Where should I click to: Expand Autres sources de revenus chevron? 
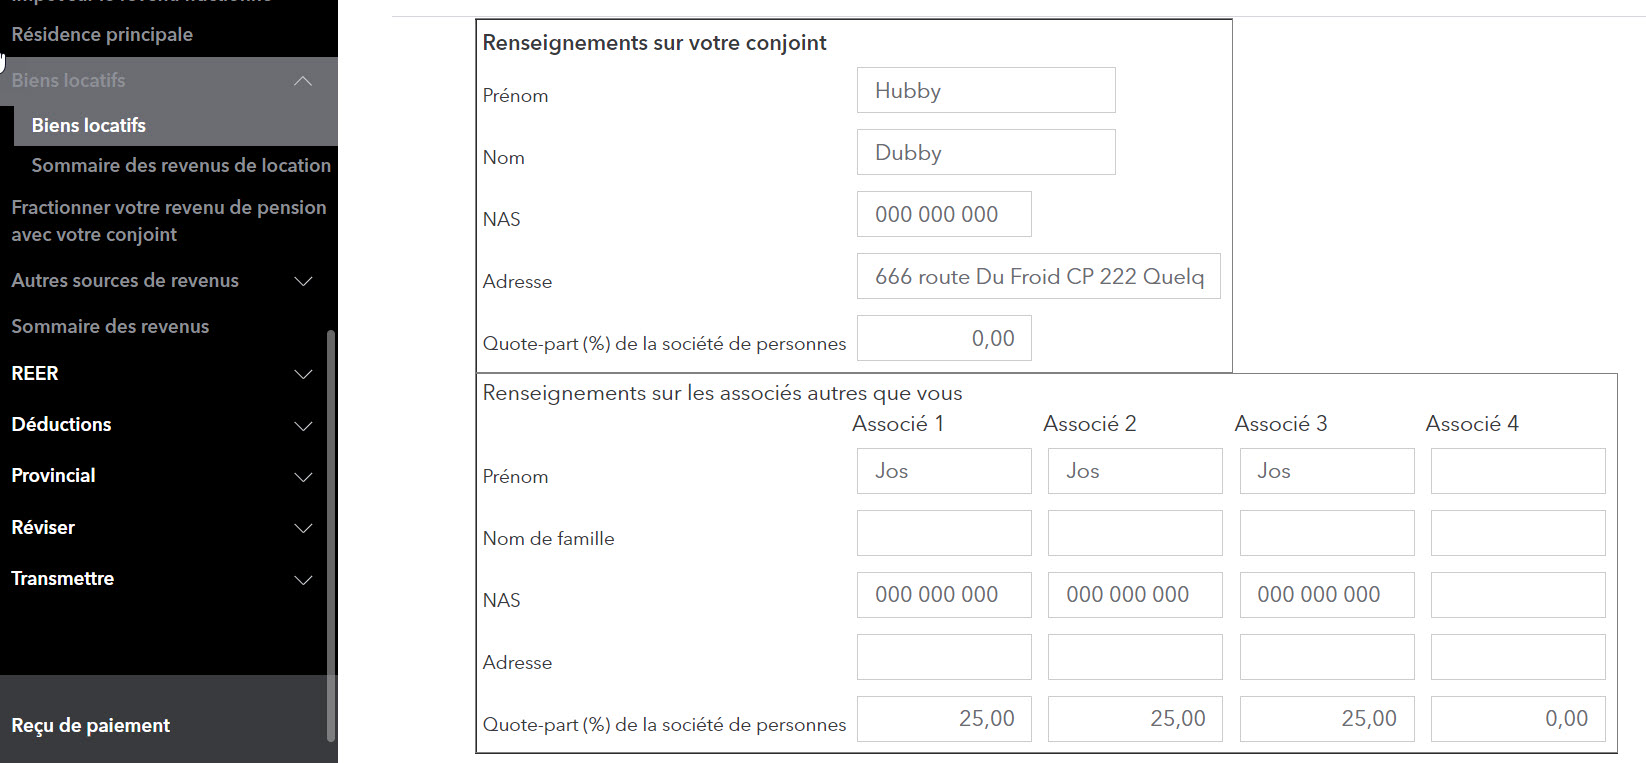303,281
